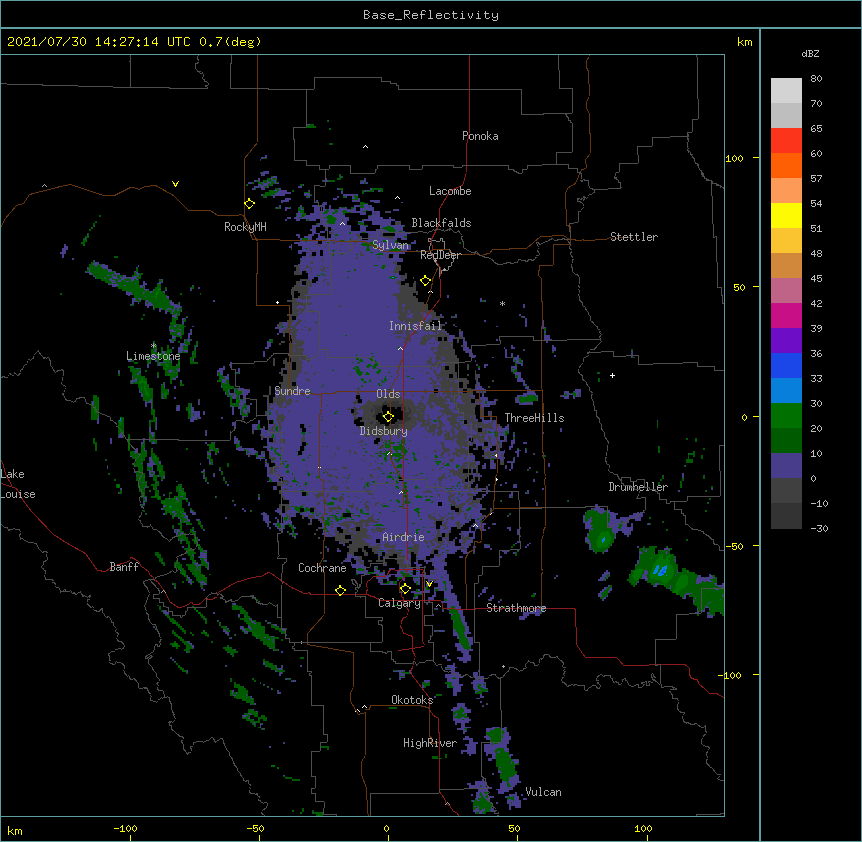This screenshot has width=862, height=842.
Task: Select the orange 57-60 dBZ legend swatch
Action: 786,165
